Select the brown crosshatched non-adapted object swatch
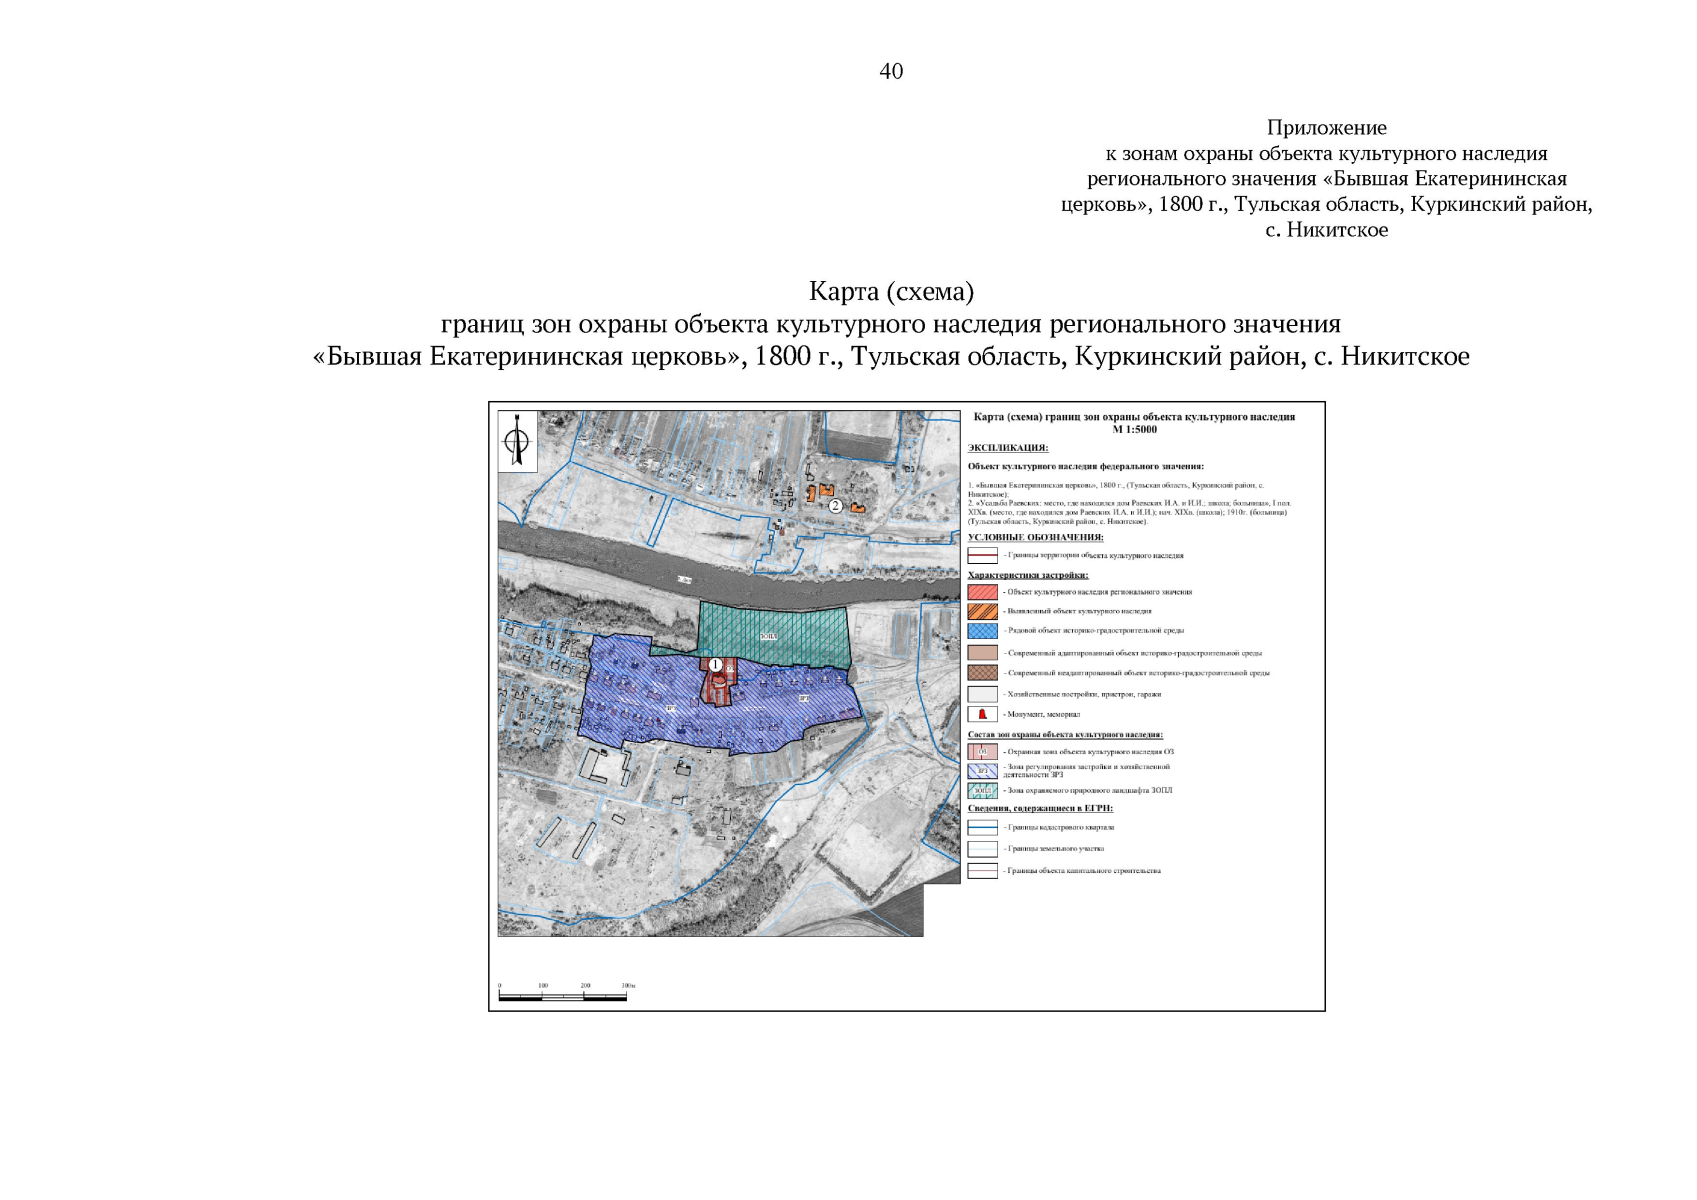 coord(982,673)
